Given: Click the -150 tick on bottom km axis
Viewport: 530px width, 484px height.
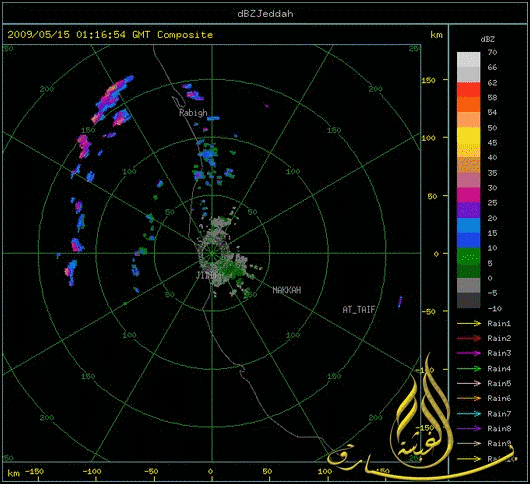Looking at the screenshot, I should (35, 471).
